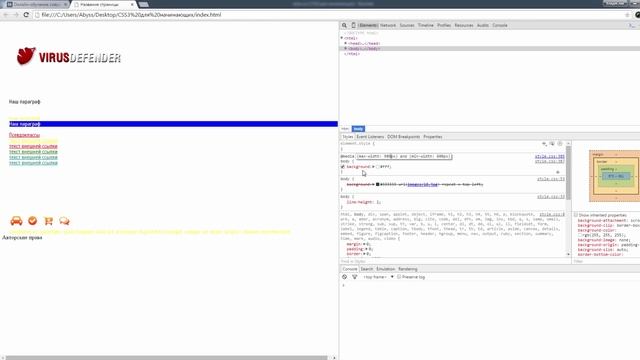Switch to the Timeline panel tab
The image size is (640, 360).
click(x=426, y=25)
